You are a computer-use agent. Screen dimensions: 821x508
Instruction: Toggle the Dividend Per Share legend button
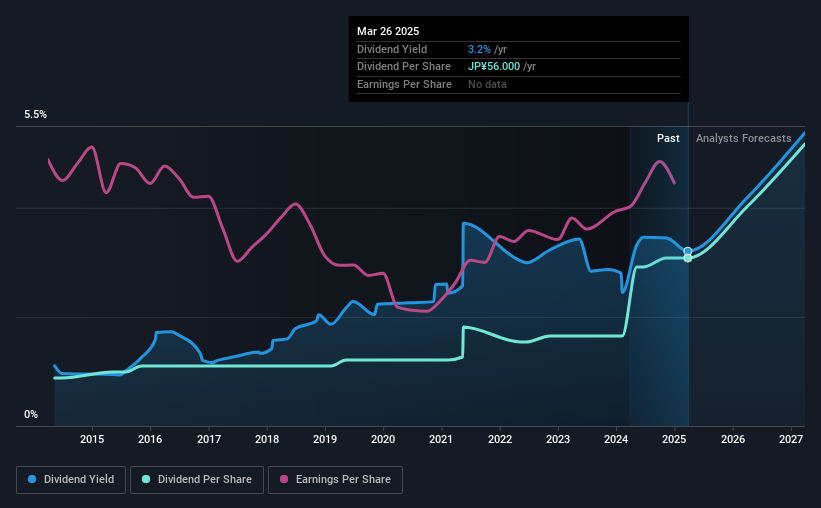[197, 480]
